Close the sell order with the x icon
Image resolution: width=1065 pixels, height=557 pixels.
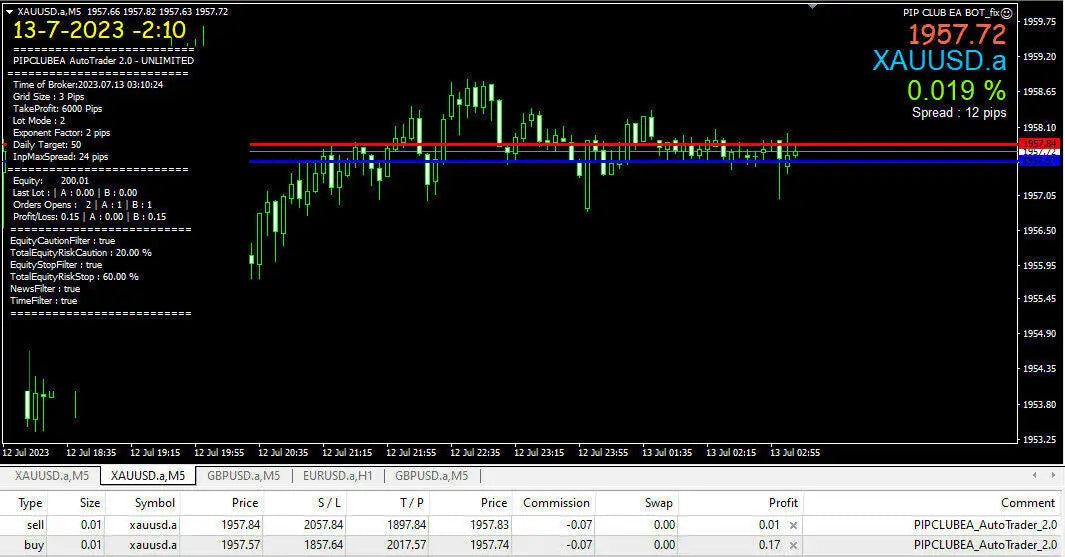point(793,525)
